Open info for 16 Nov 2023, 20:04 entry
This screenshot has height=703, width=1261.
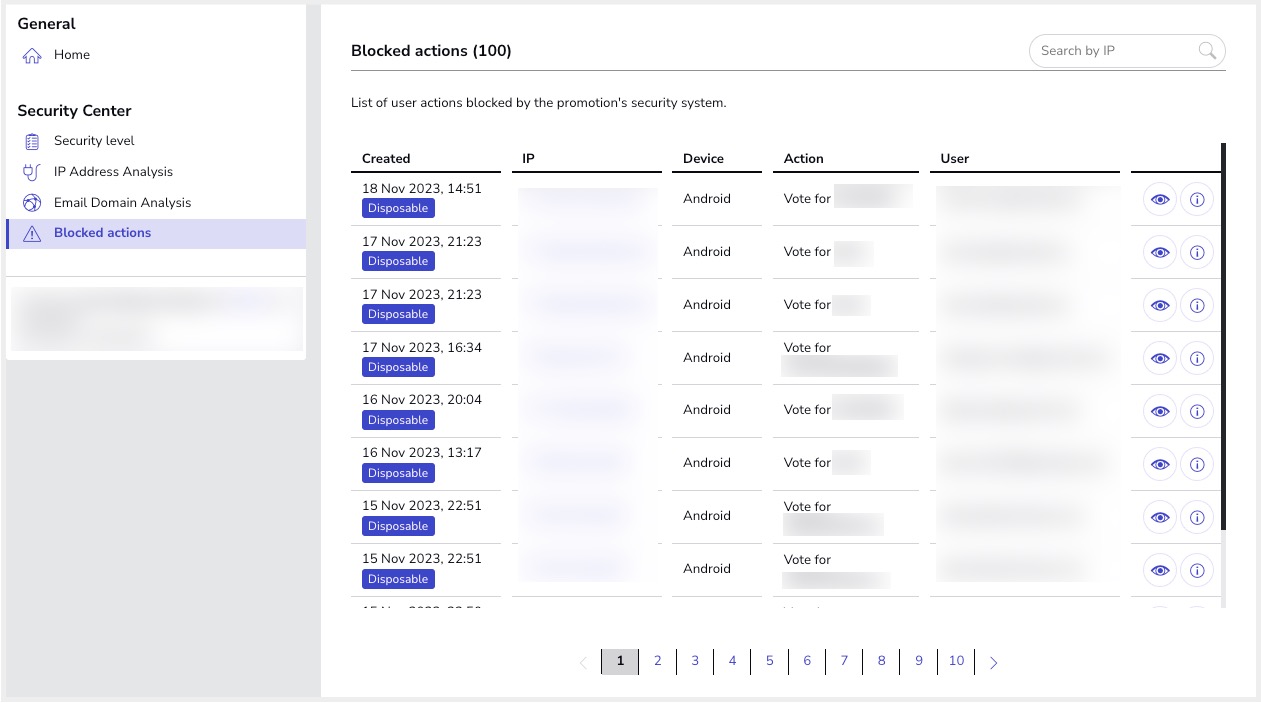tap(1197, 411)
